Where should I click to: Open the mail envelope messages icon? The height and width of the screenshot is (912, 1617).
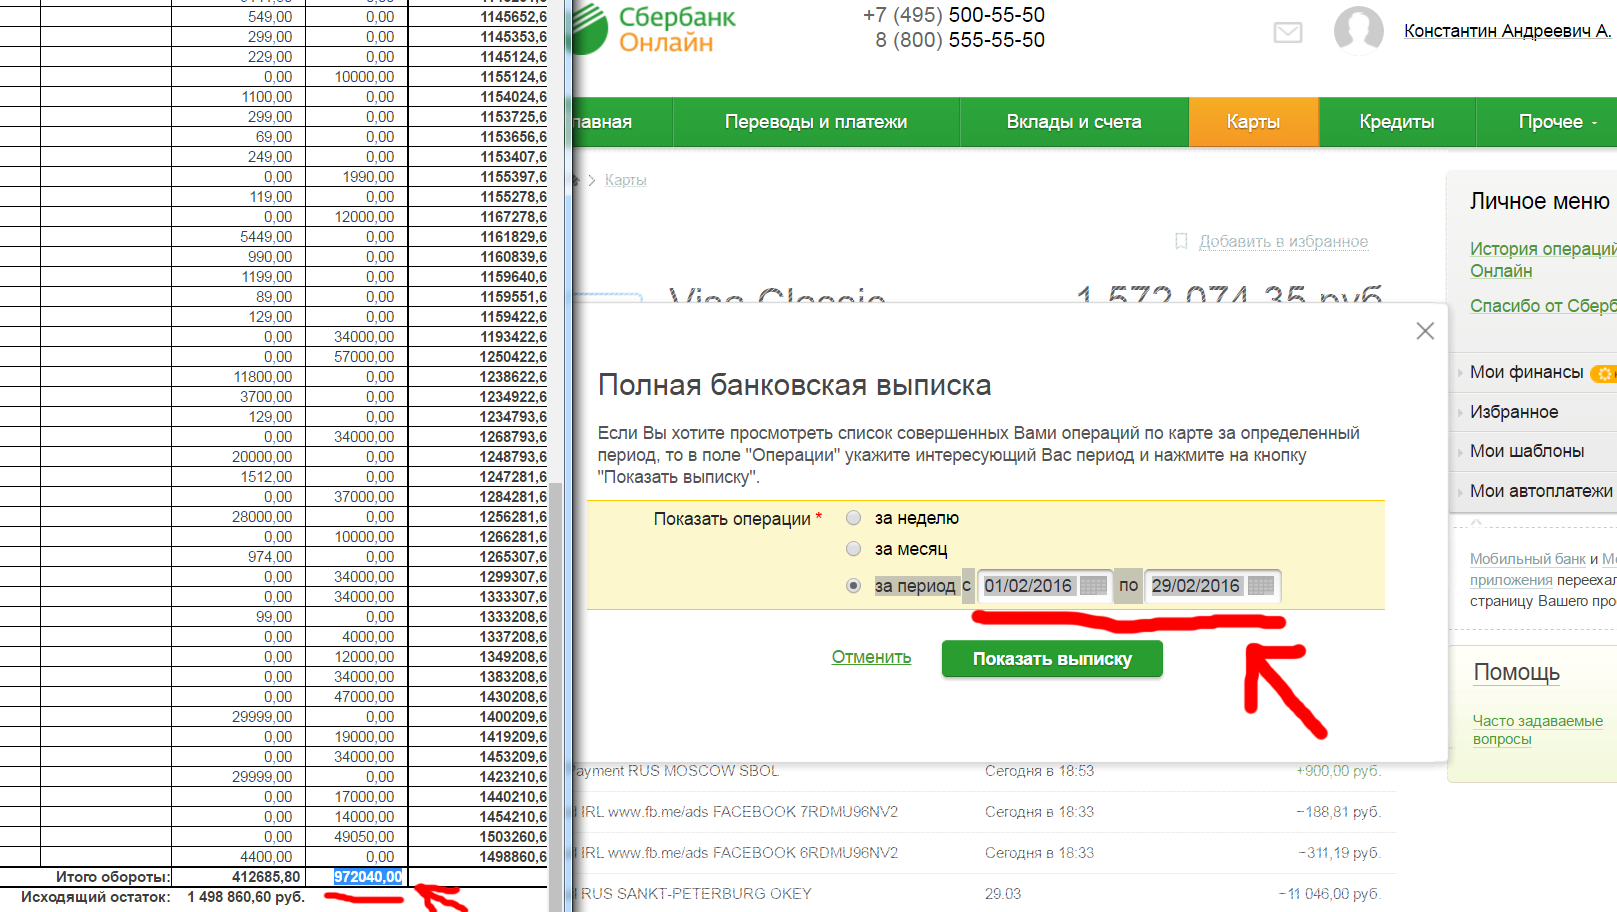pos(1287,32)
